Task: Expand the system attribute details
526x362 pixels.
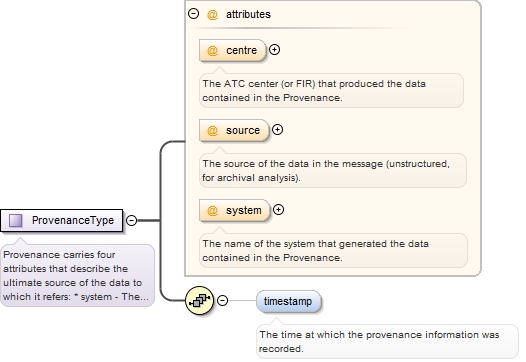Action: pos(278,210)
